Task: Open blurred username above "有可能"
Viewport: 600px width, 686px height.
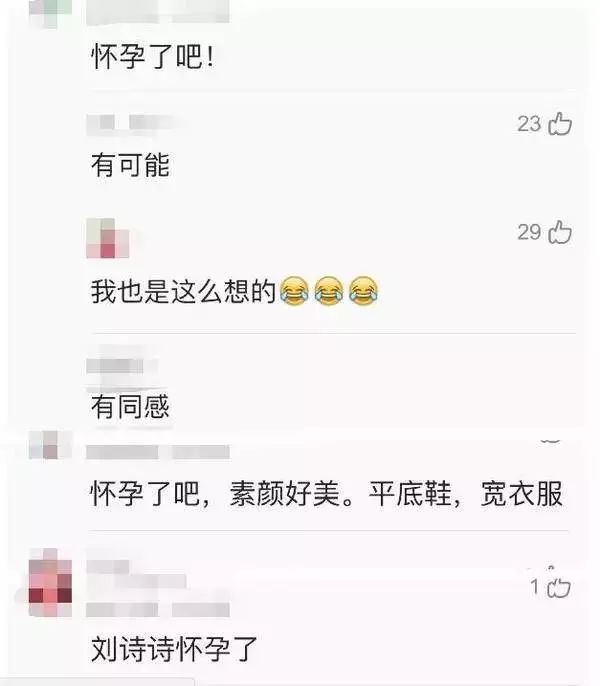Action: [x=133, y=124]
